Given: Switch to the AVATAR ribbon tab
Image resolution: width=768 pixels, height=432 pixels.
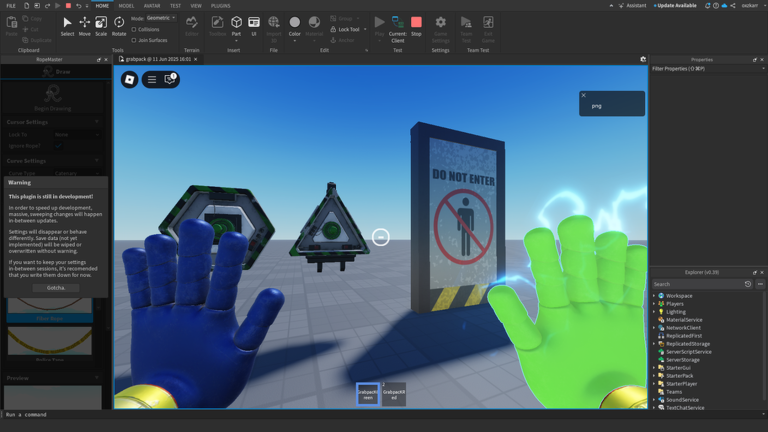Looking at the screenshot, I should pyautogui.click(x=152, y=6).
